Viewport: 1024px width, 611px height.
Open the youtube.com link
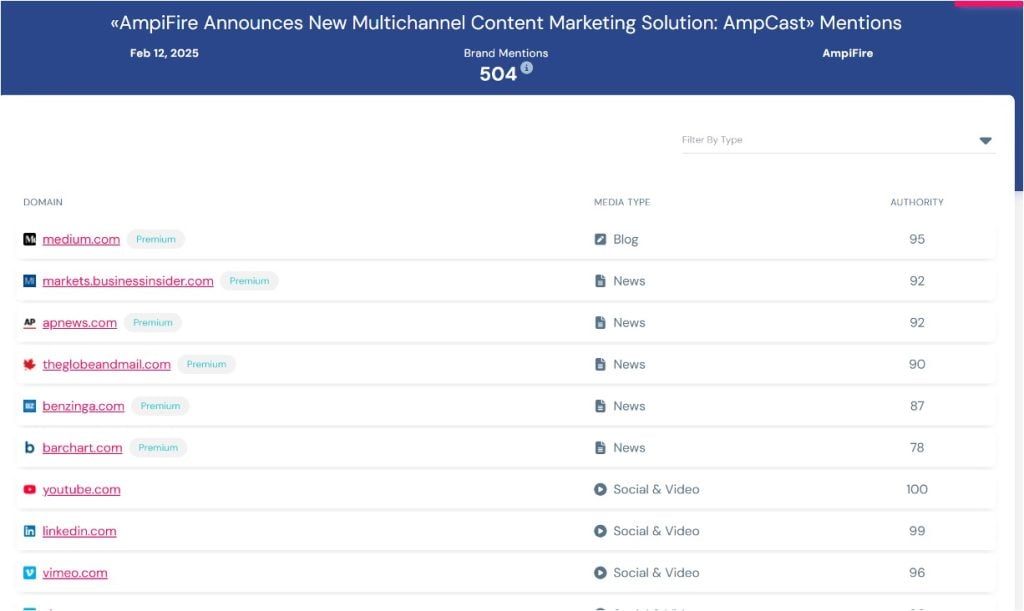pyautogui.click(x=82, y=490)
